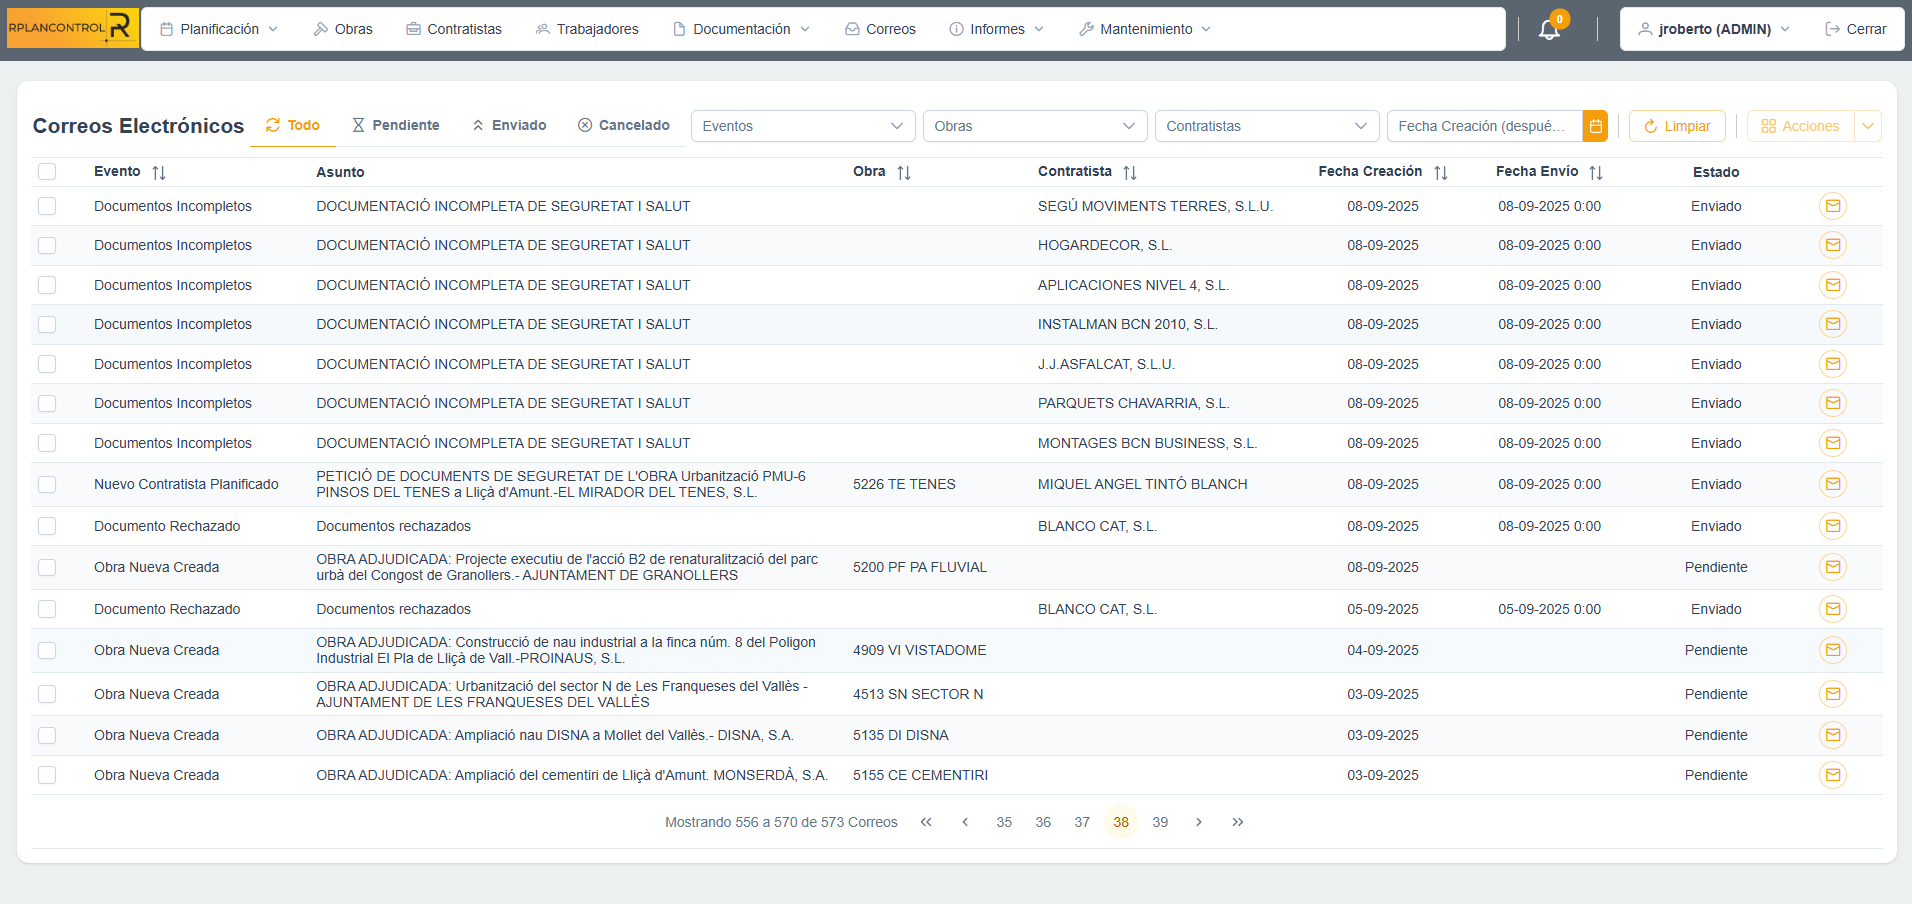Go to page 36
The image size is (1912, 904).
pos(1043,822)
